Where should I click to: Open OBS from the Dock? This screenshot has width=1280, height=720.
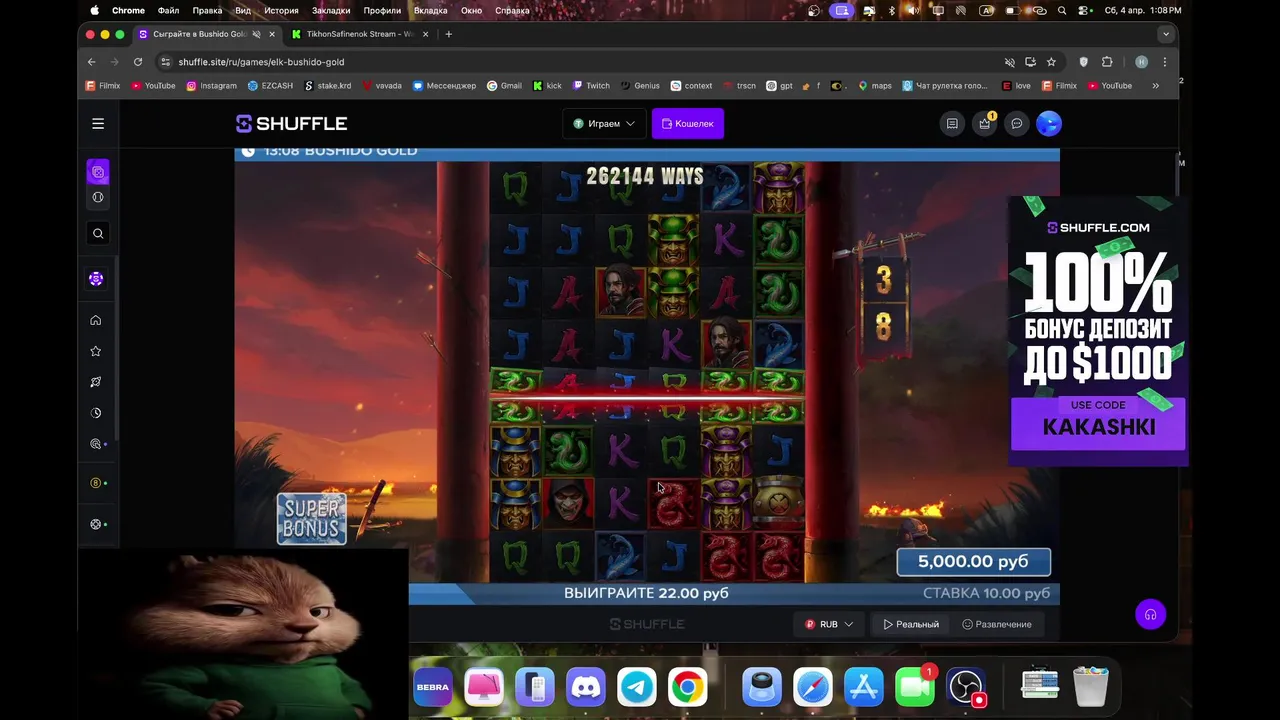967,687
